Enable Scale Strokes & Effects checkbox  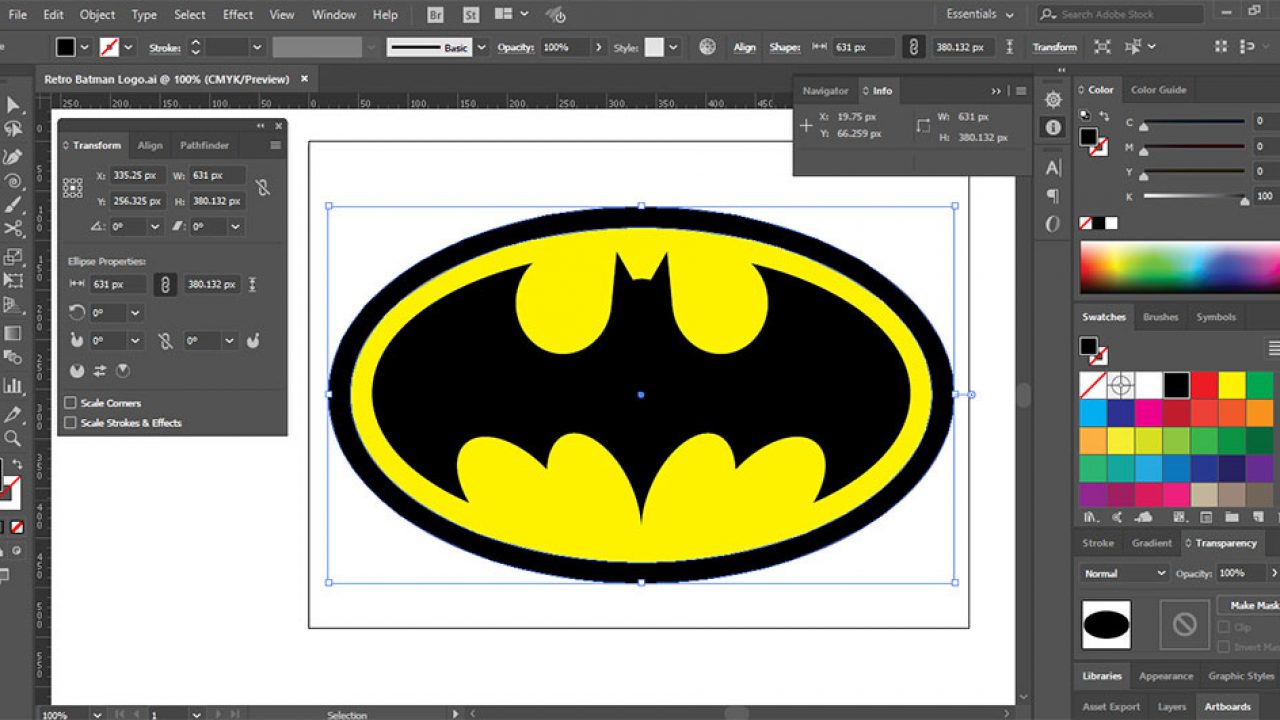click(x=71, y=423)
